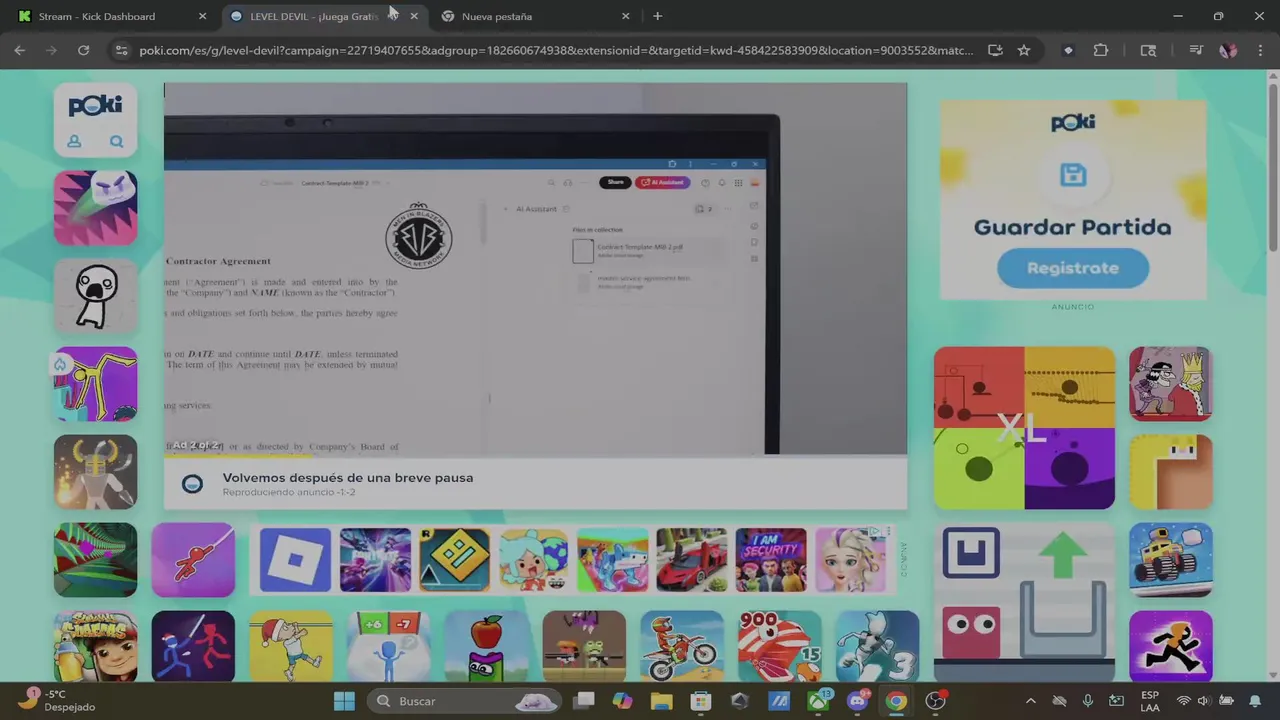Image resolution: width=1280 pixels, height=720 pixels.
Task: Close the Kick Dashboard tab
Action: click(x=202, y=16)
